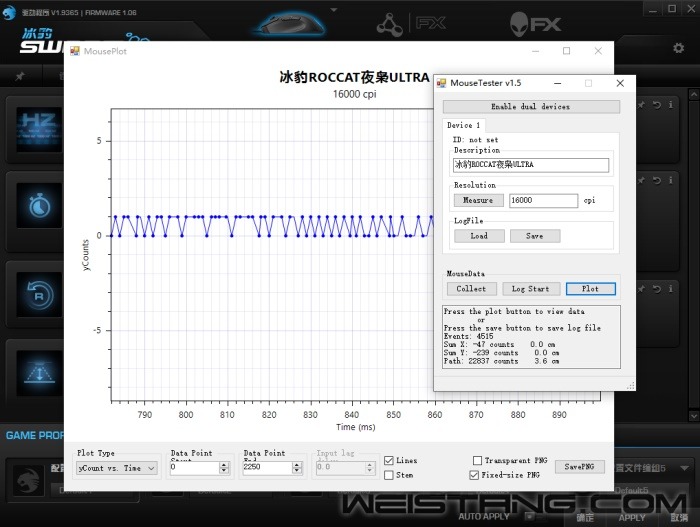Viewport: 700px width, 527px height.
Task: Click the Enable dual devices button
Action: [x=531, y=107]
